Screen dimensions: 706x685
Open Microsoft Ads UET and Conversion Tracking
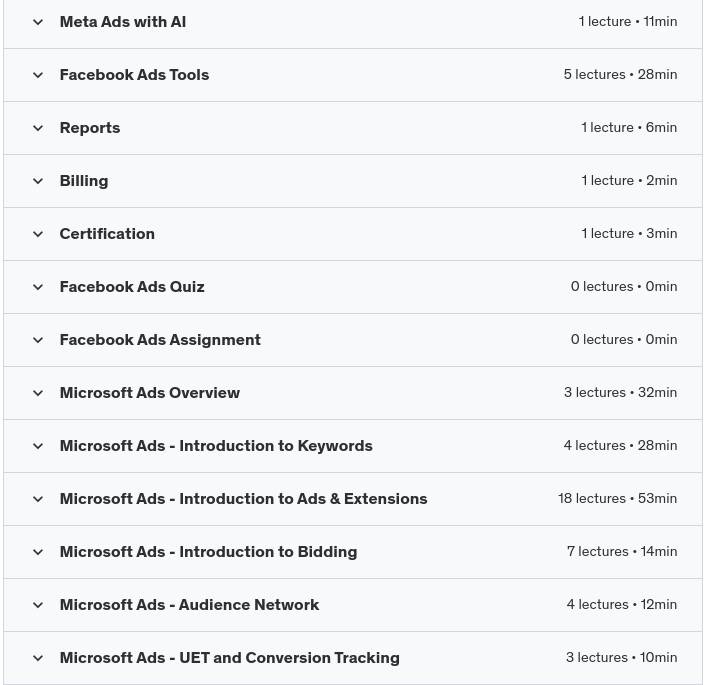(229, 658)
